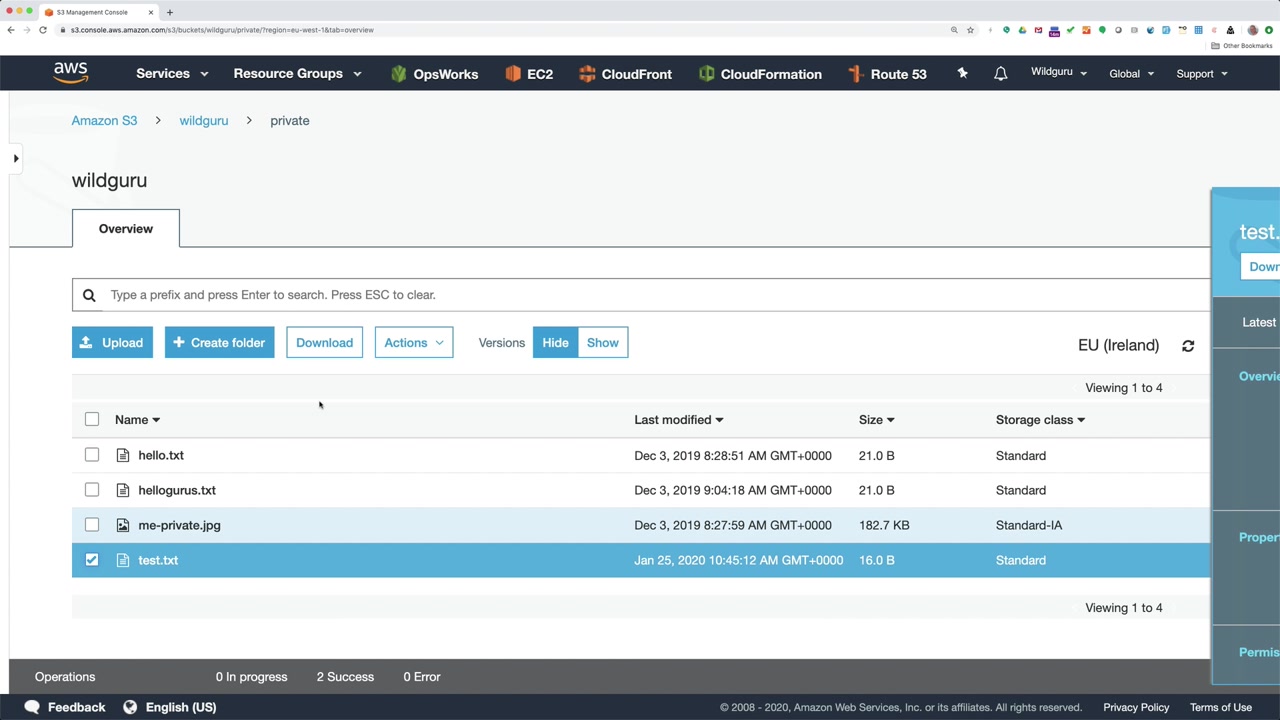Image resolution: width=1280 pixels, height=720 pixels.
Task: Click English (US) language selector
Action: (x=180, y=707)
